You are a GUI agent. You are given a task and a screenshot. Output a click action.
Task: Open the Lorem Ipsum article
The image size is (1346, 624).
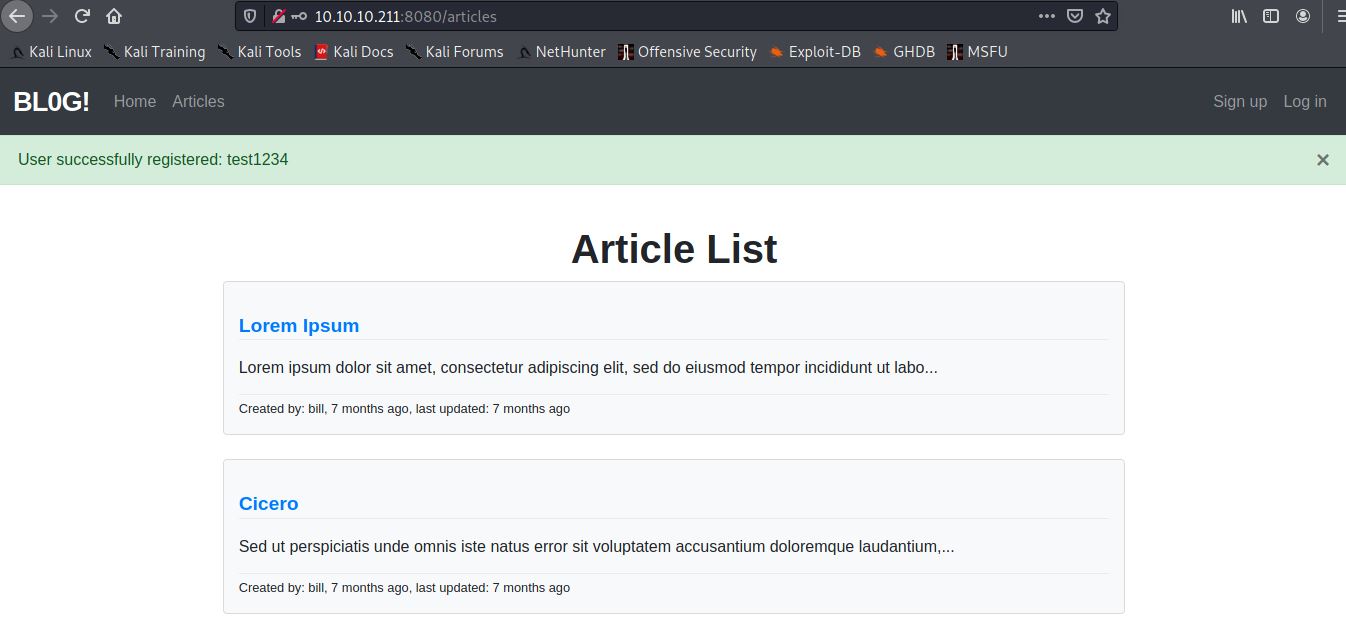pyautogui.click(x=298, y=325)
